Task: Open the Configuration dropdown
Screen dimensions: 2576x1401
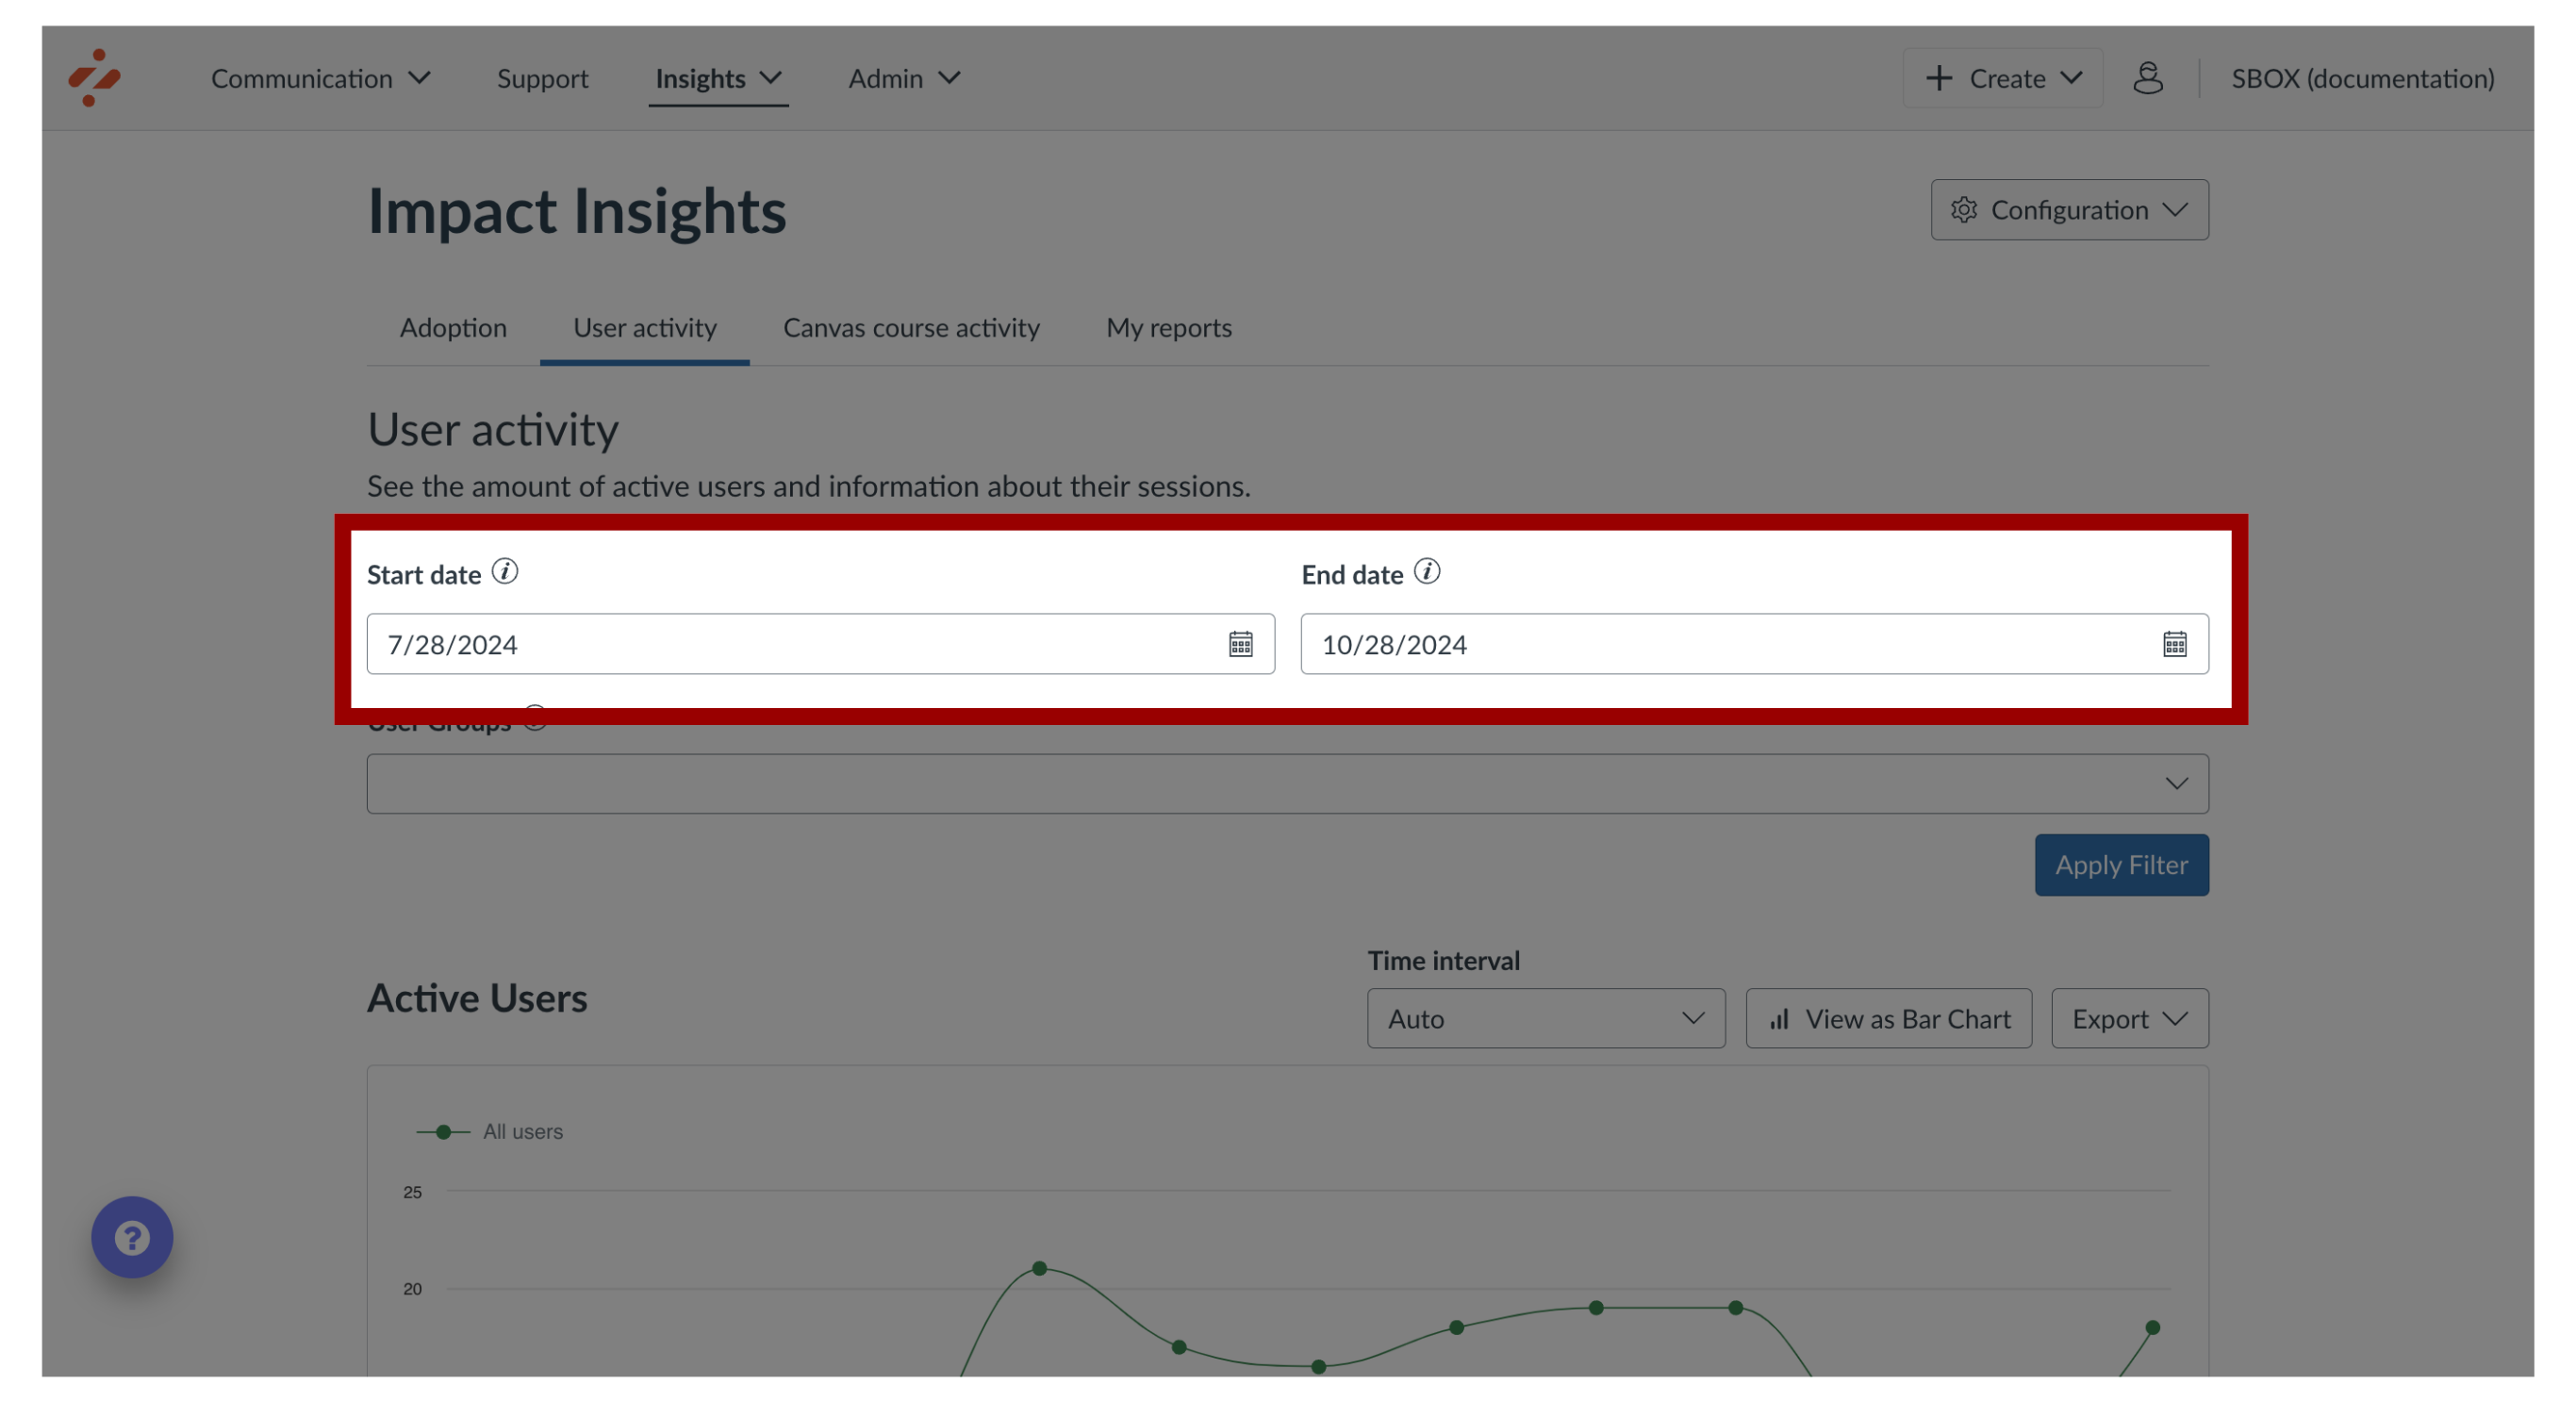Action: 2067,208
